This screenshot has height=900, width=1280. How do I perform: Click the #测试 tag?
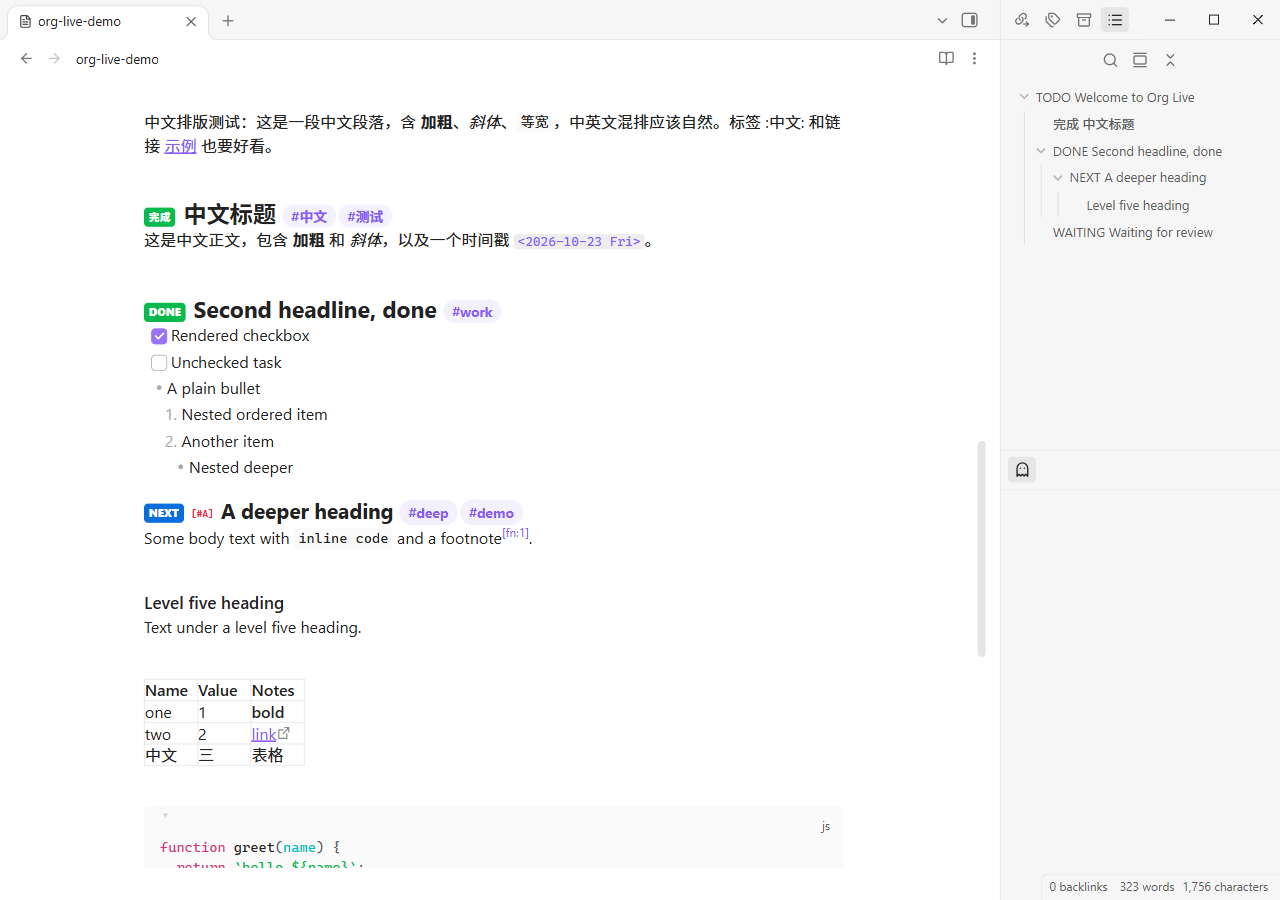point(365,216)
